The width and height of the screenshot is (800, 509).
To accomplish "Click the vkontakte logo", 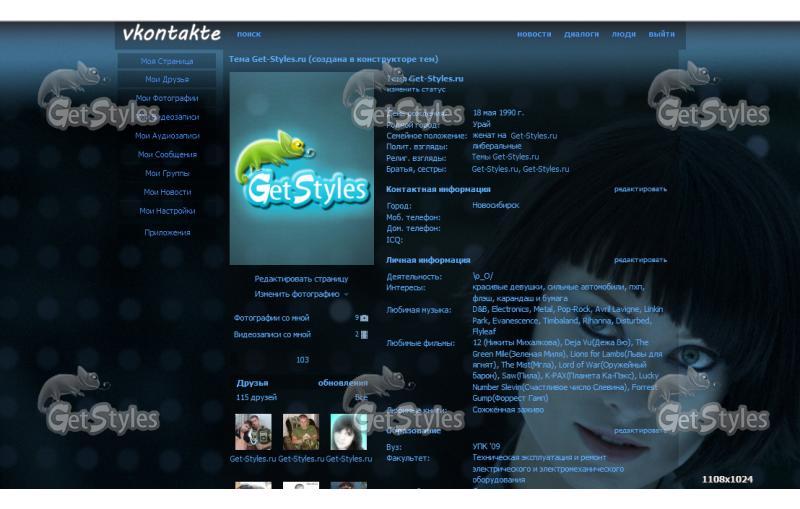I will pos(172,34).
